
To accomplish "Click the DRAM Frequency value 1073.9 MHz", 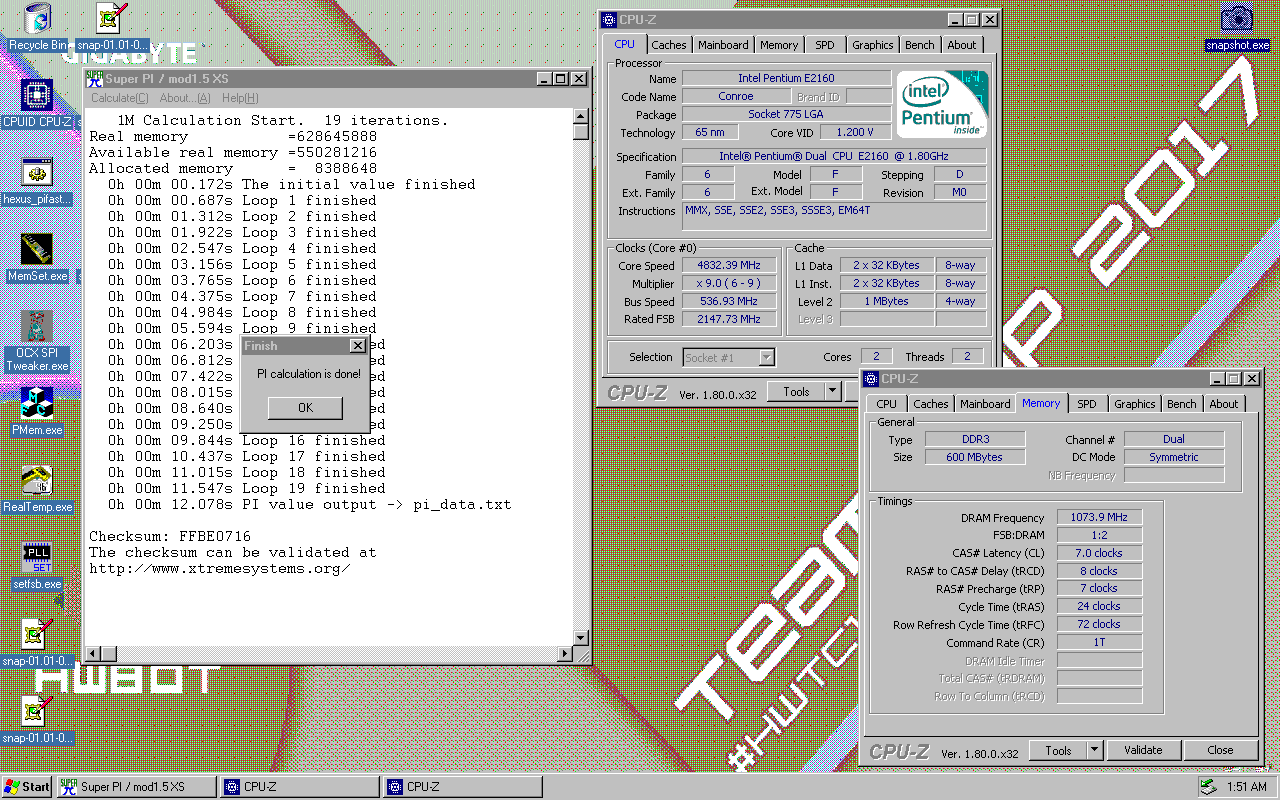I will click(1100, 518).
